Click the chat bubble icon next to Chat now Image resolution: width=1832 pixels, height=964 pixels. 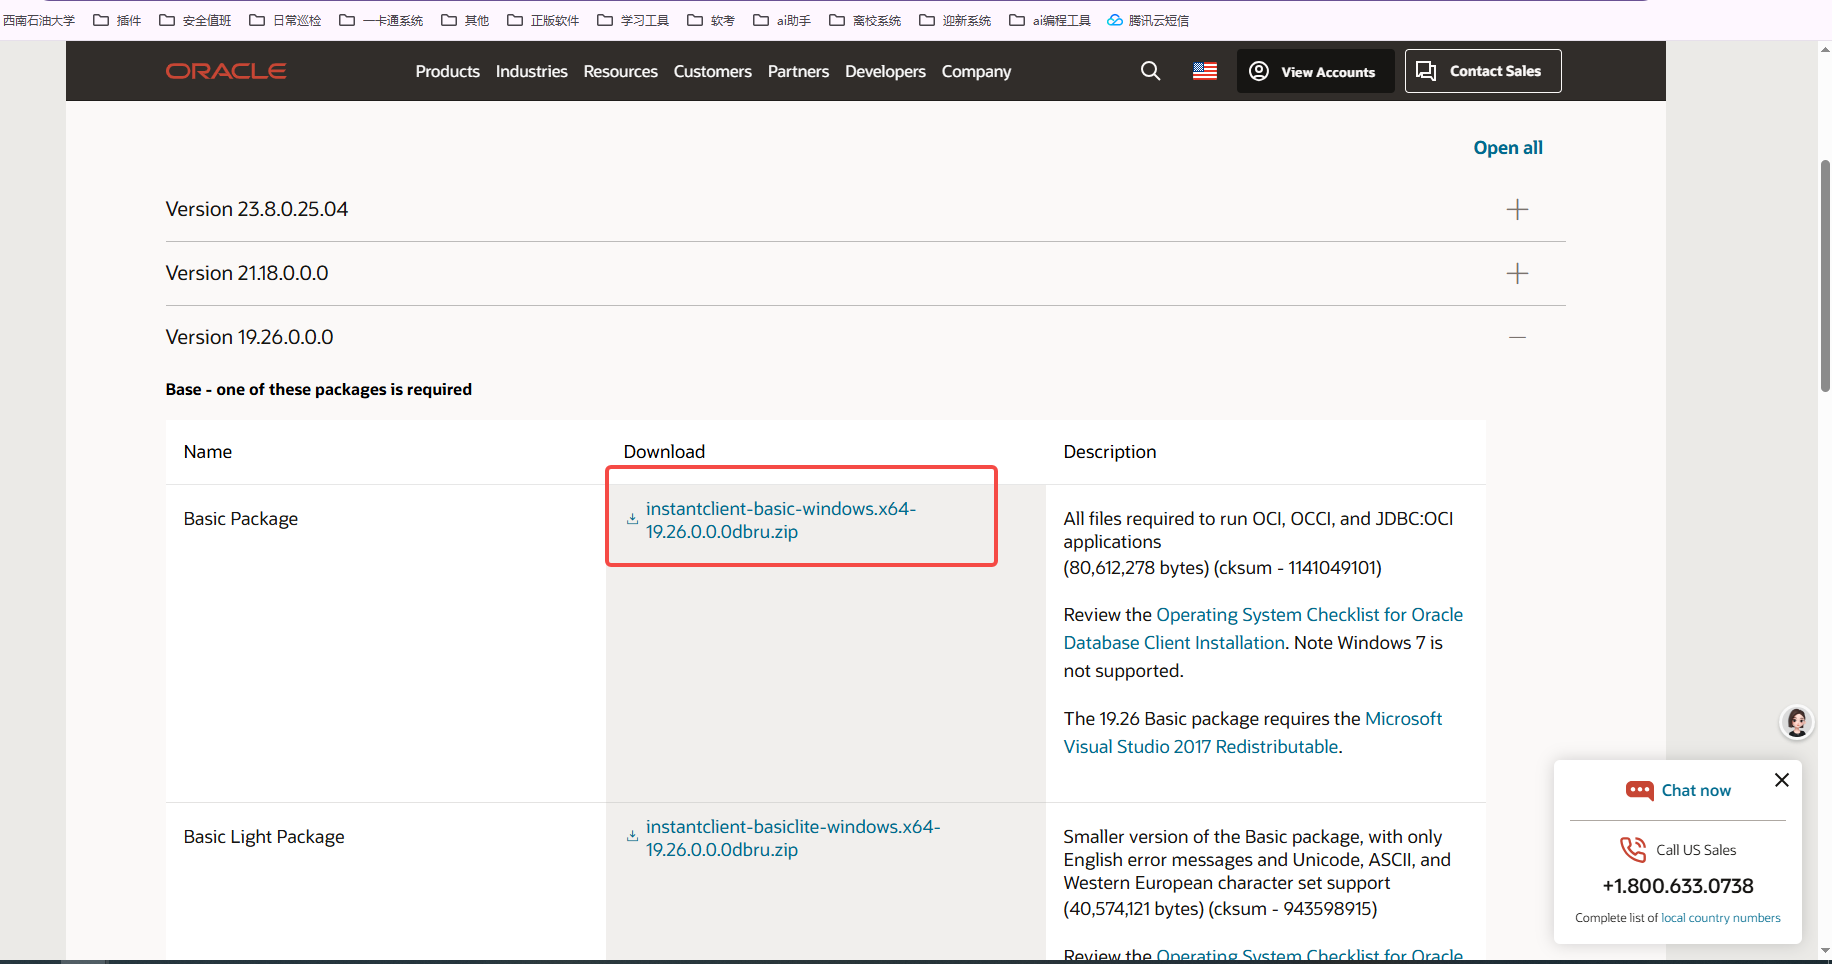pos(1640,790)
